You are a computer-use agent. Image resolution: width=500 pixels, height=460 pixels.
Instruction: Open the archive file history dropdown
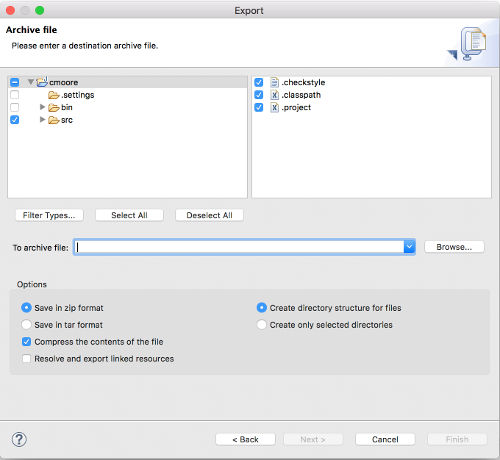point(409,247)
